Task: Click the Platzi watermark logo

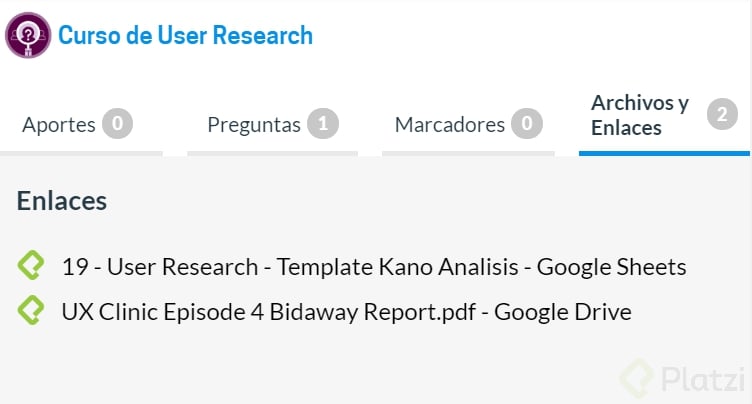Action: [x=683, y=379]
